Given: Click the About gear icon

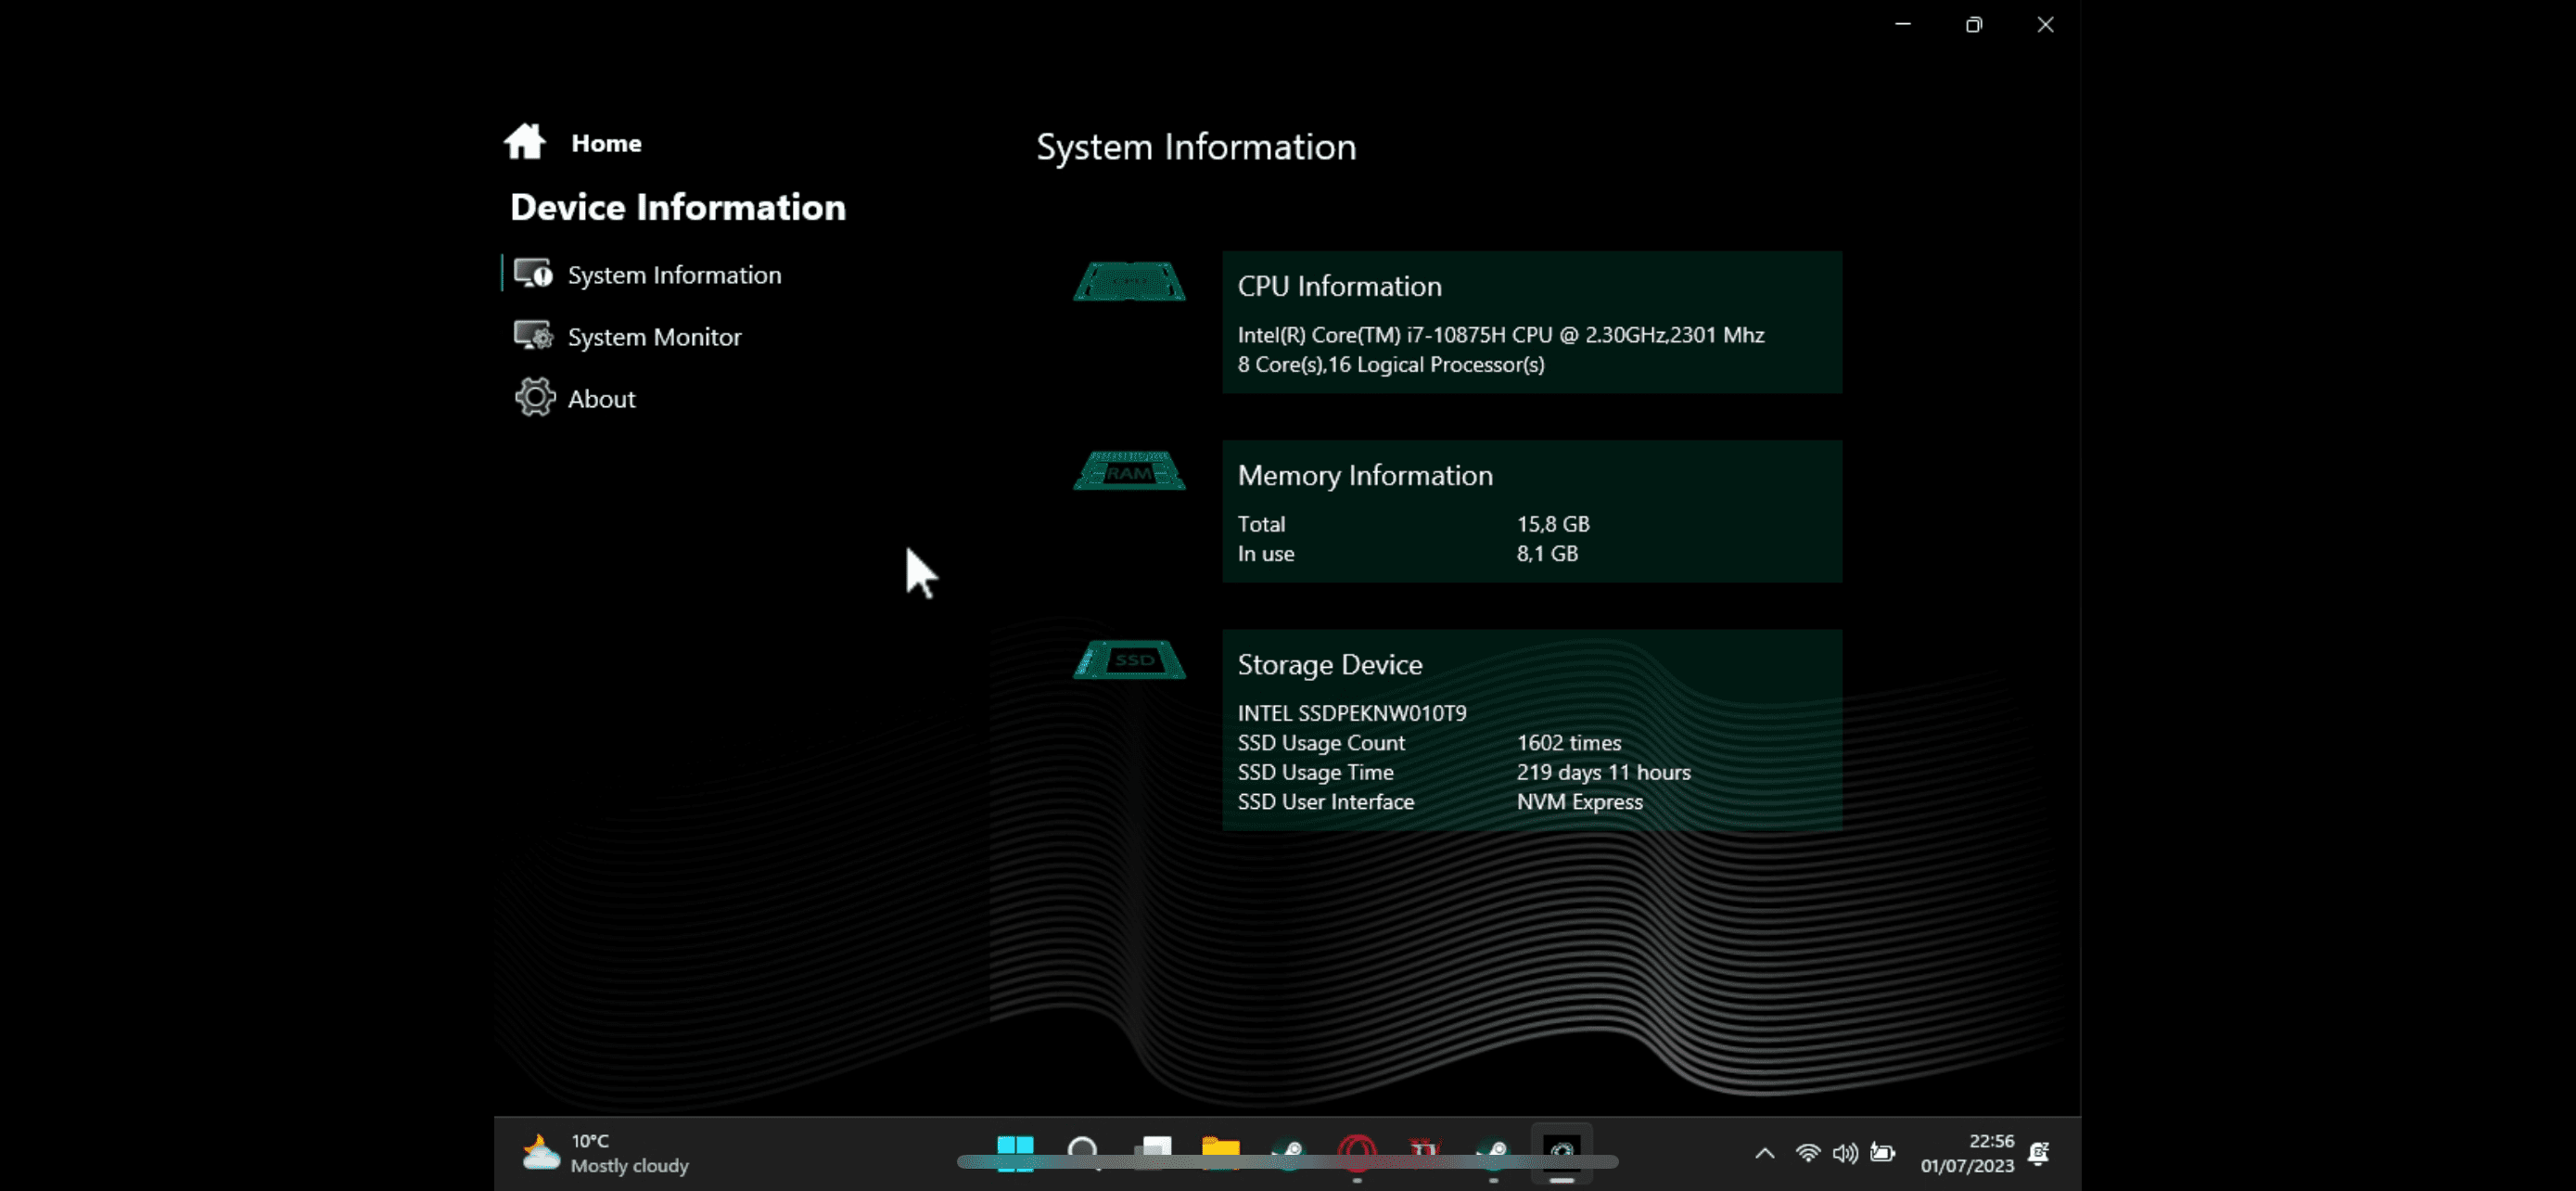Looking at the screenshot, I should (535, 397).
